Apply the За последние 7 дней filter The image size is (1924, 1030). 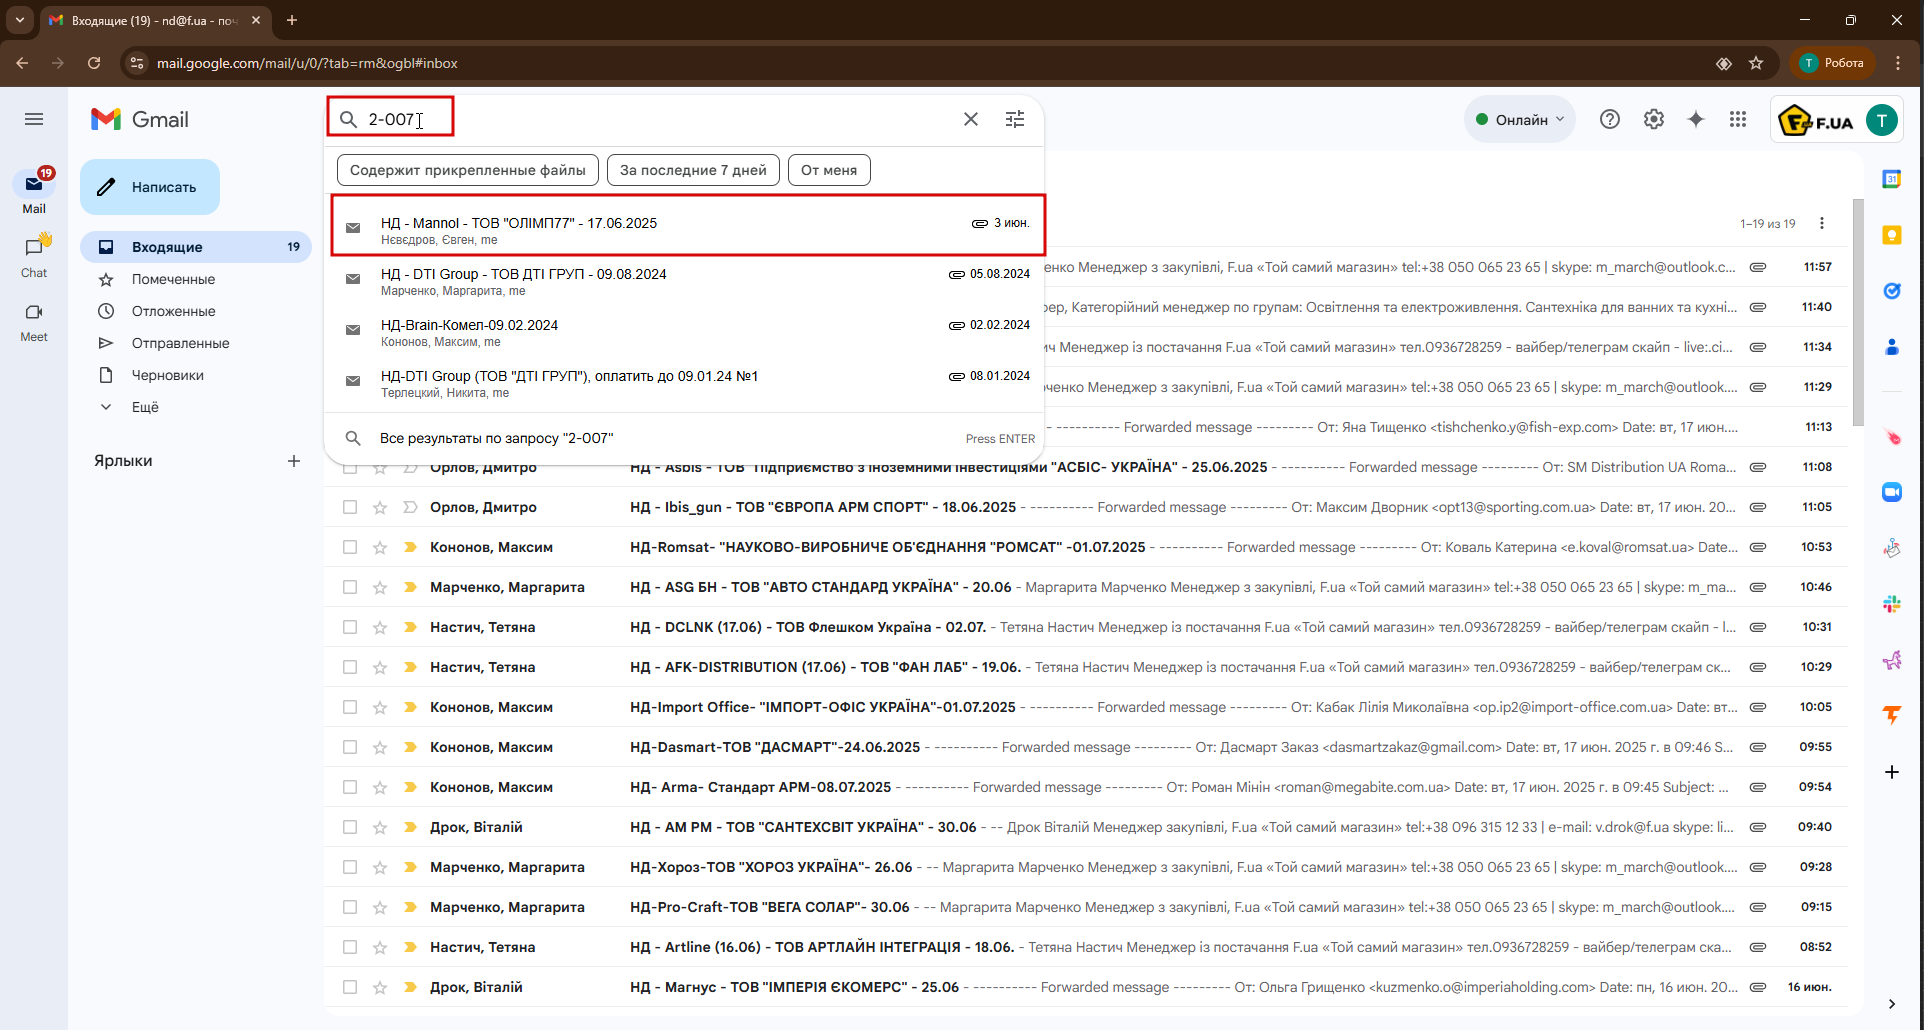pyautogui.click(x=693, y=170)
